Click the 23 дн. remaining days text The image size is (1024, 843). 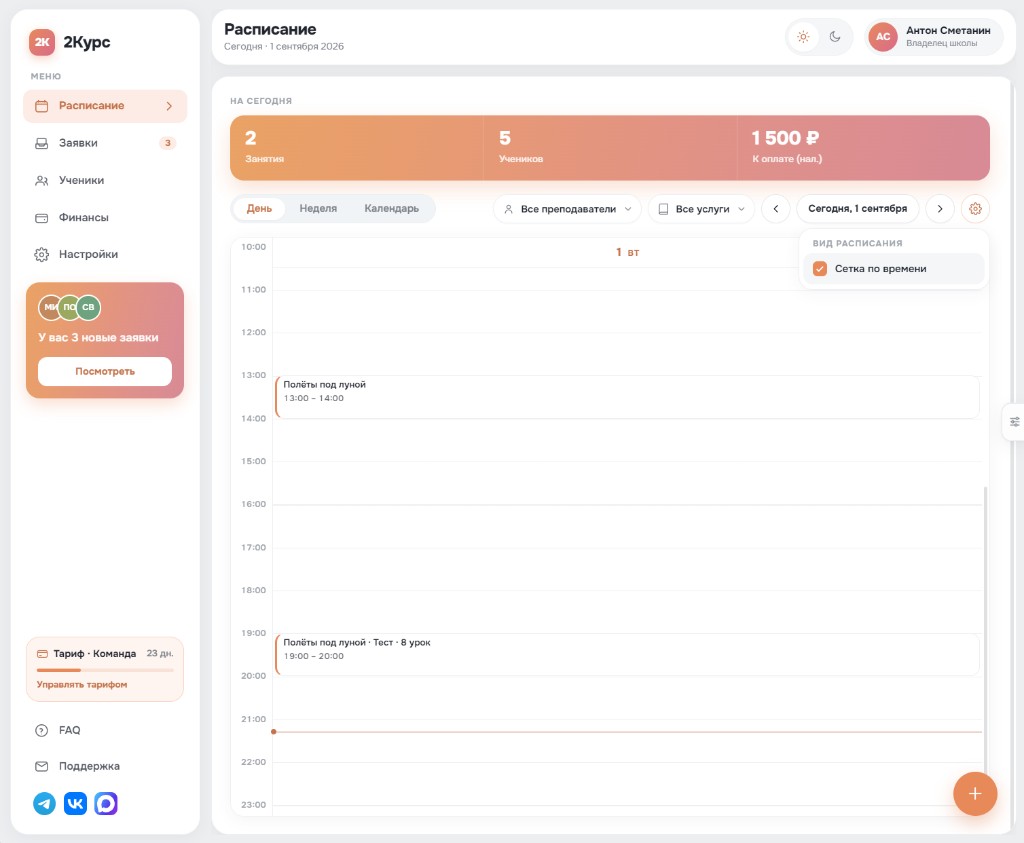(160, 654)
